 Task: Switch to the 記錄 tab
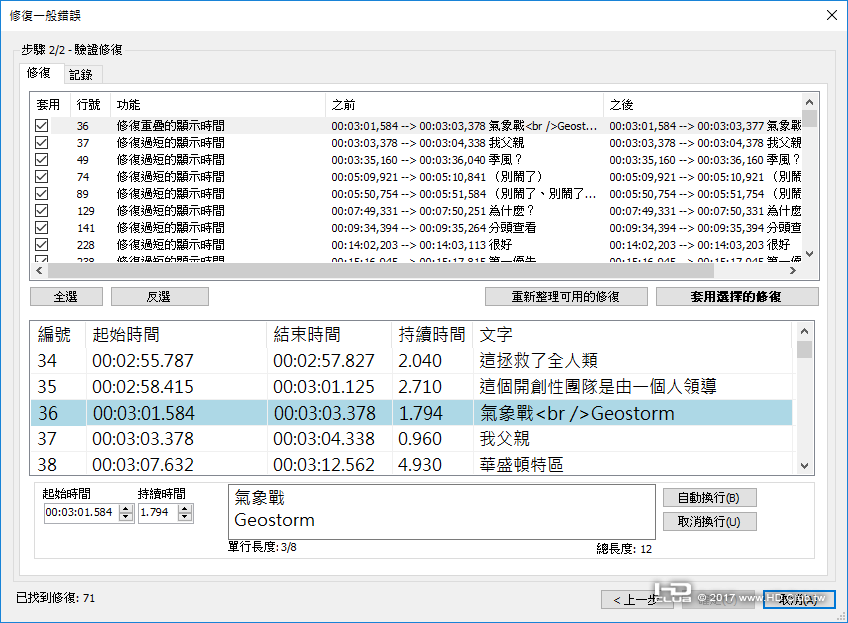[x=81, y=75]
